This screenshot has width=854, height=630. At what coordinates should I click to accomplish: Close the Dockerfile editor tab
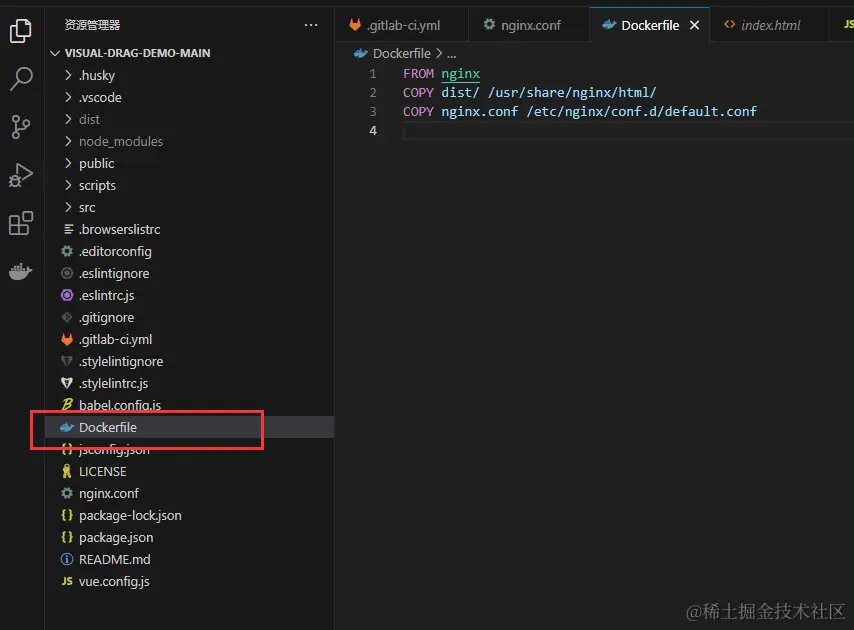[694, 25]
